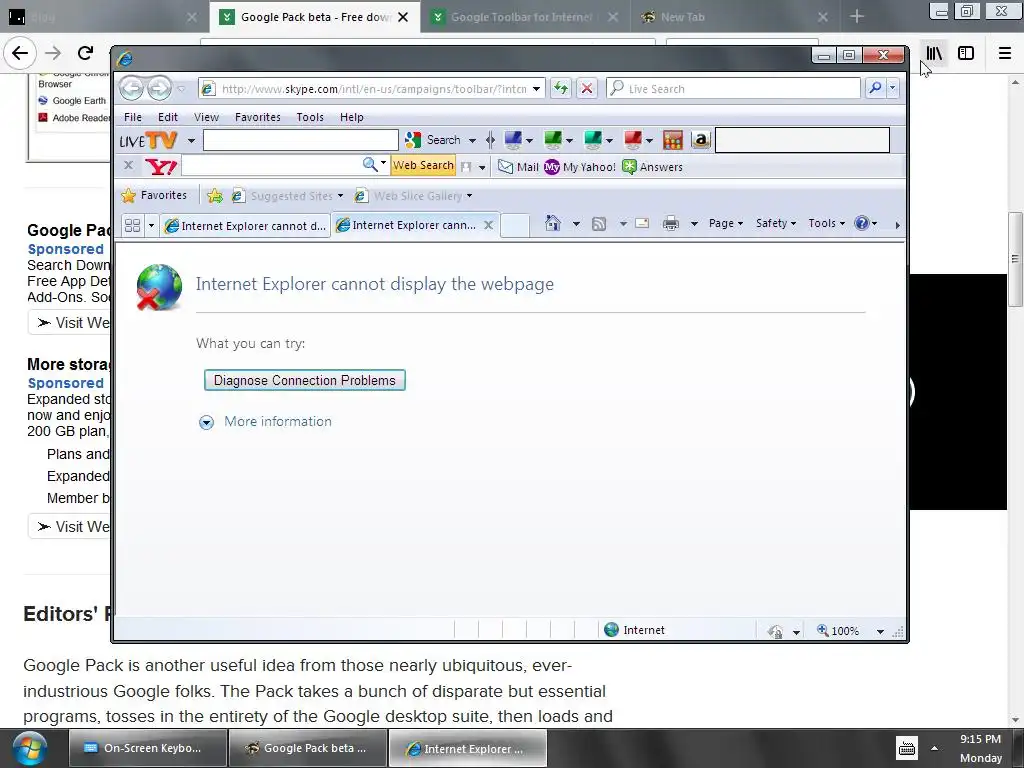Image resolution: width=1024 pixels, height=768 pixels.
Task: Expand Web Slice Gallery dropdown
Action: coord(469,196)
